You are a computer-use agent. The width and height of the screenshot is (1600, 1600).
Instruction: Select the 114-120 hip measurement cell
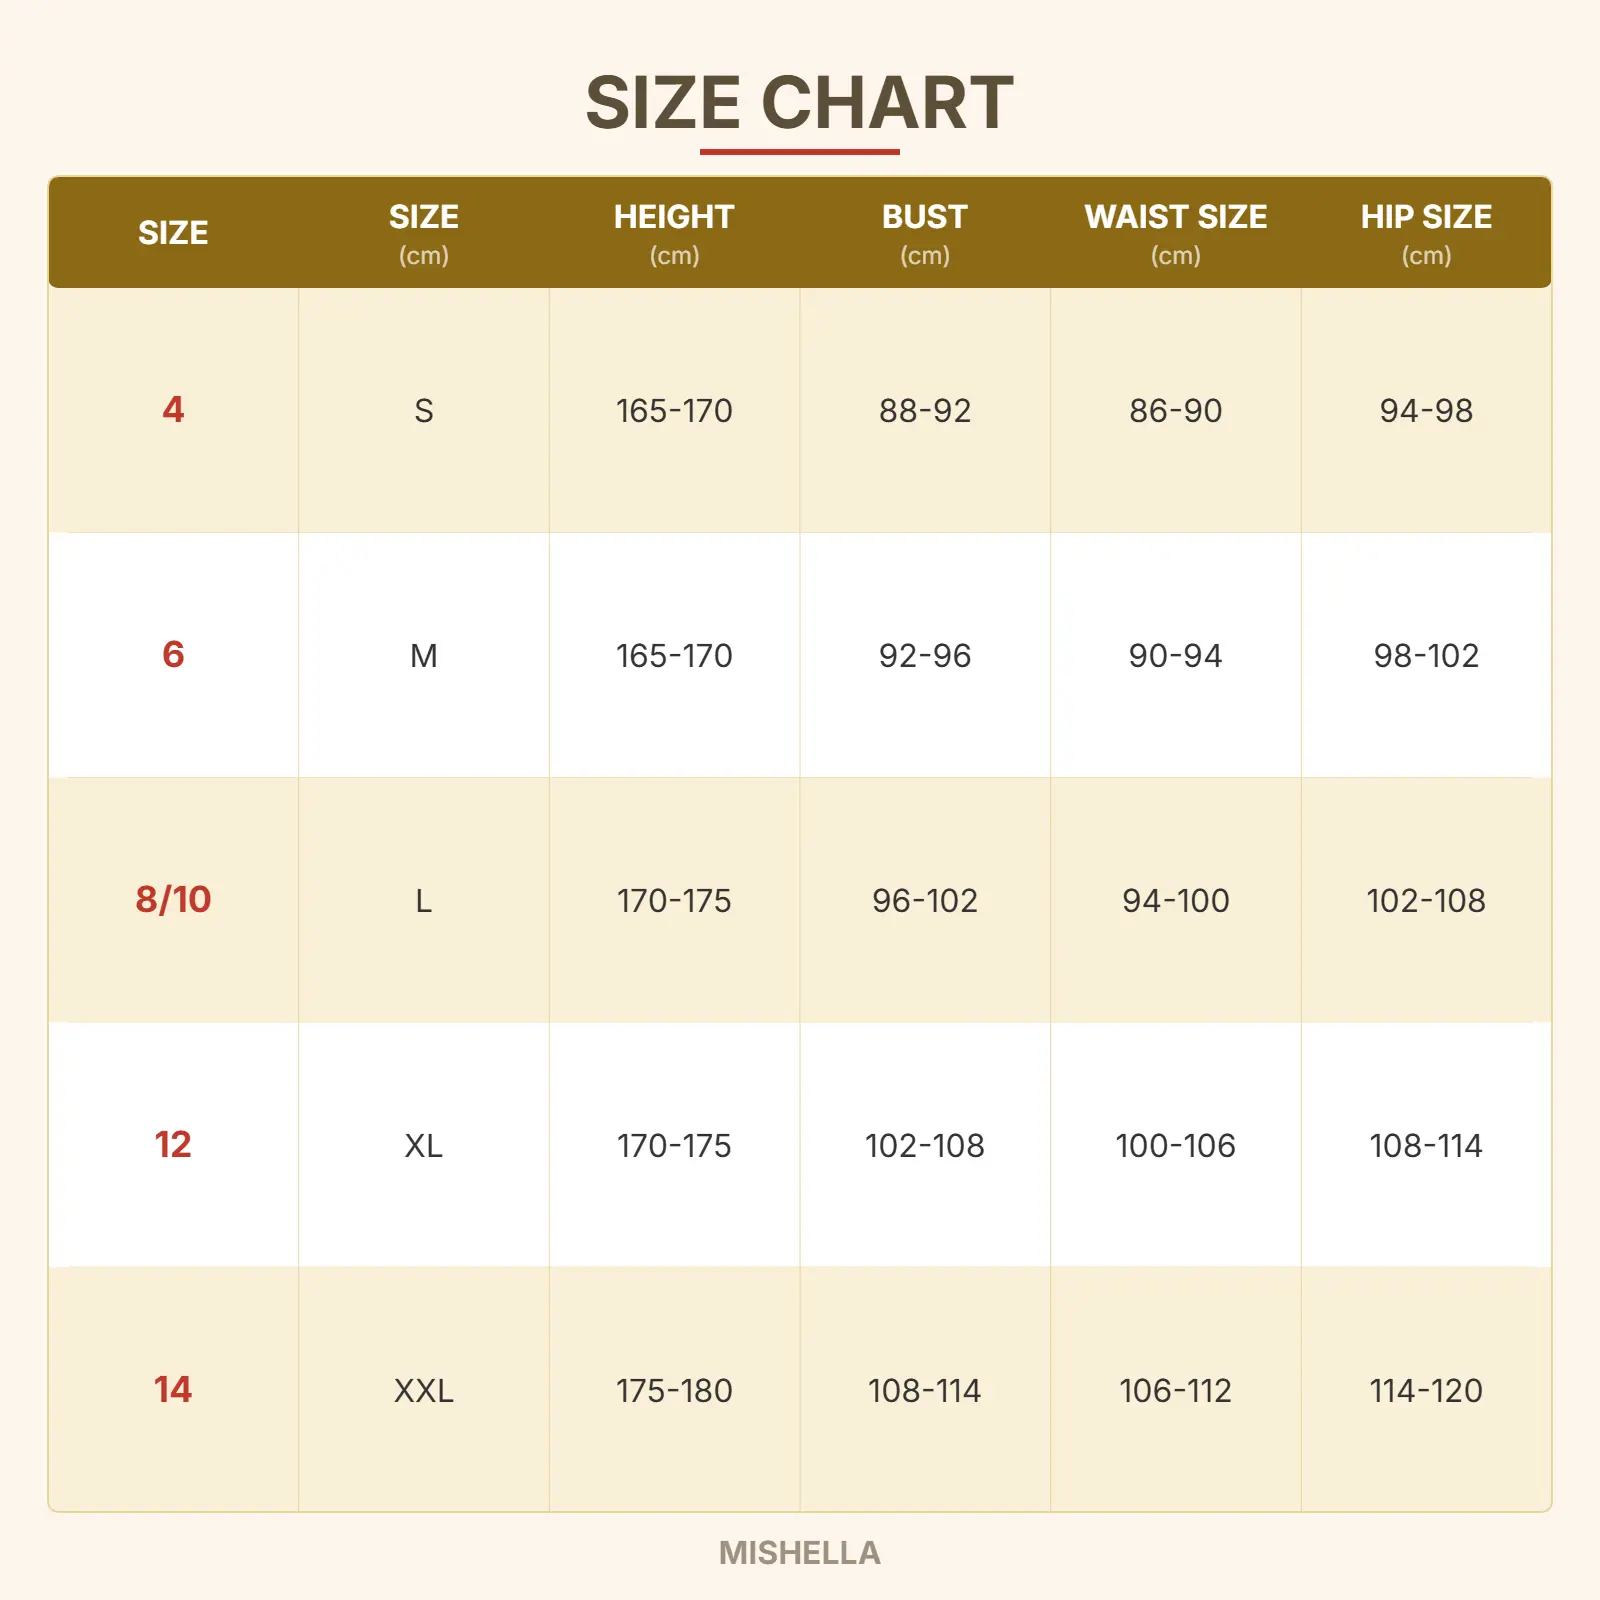pos(1426,1390)
